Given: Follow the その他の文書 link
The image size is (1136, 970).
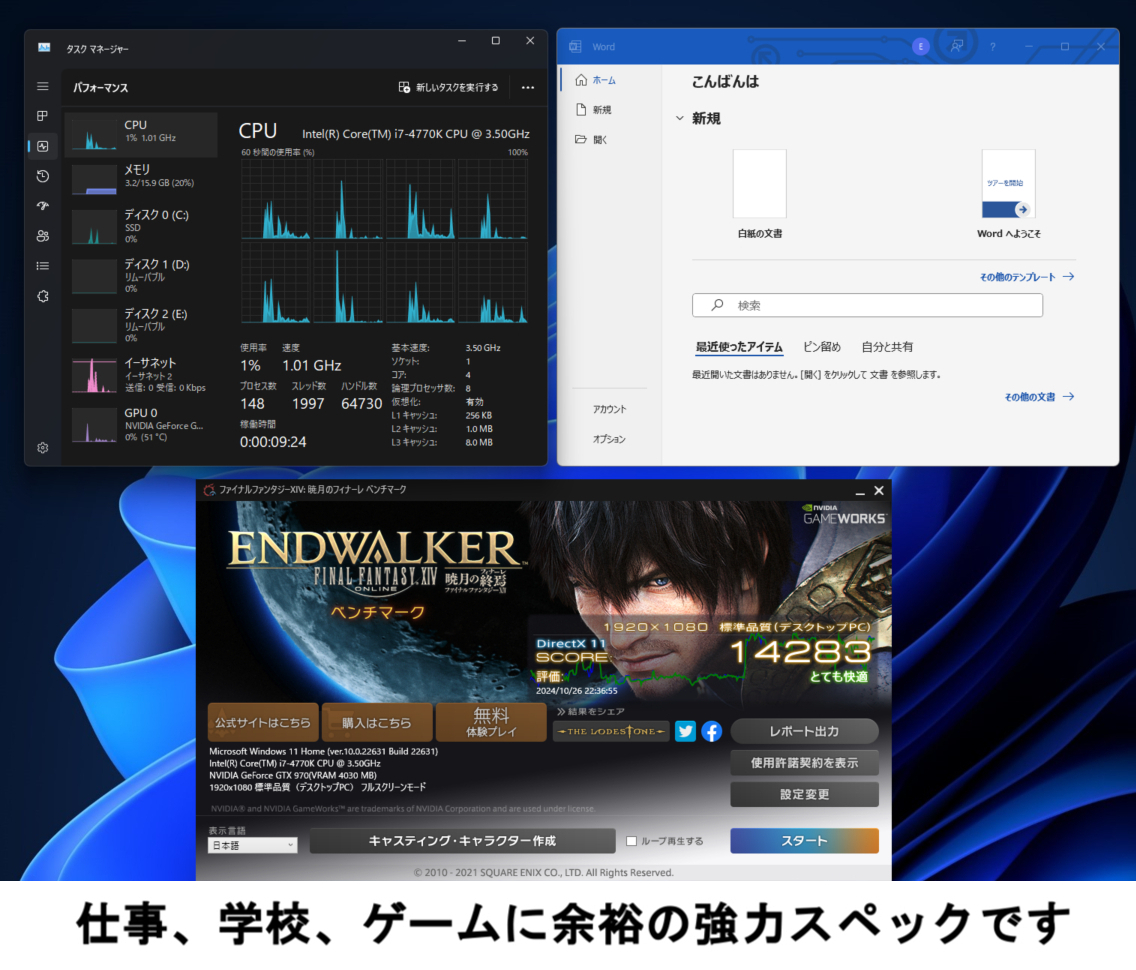Looking at the screenshot, I should tap(1039, 397).
